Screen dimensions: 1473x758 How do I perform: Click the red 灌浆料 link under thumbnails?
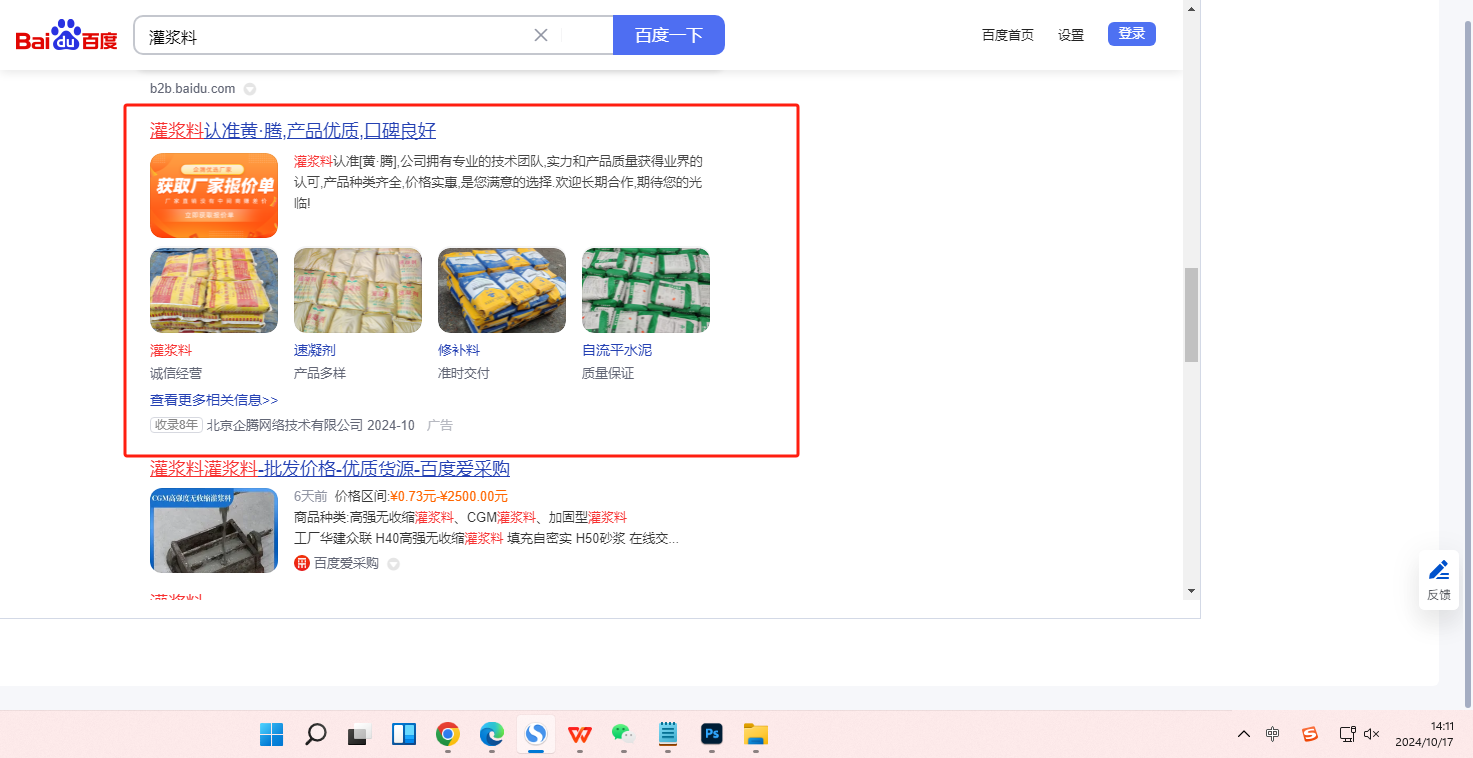171,351
